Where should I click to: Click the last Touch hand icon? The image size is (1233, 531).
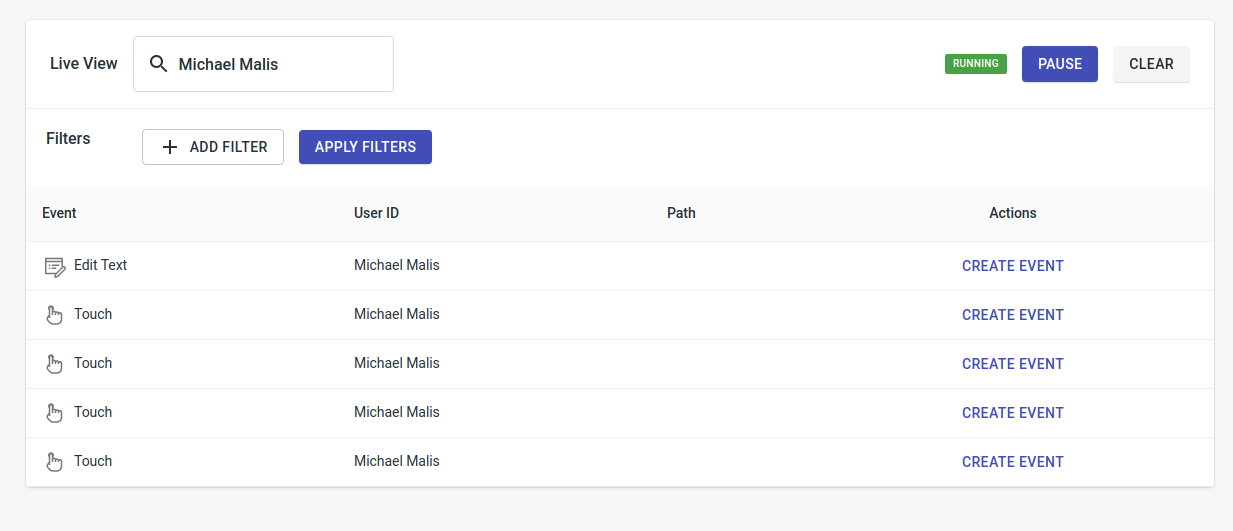(55, 462)
